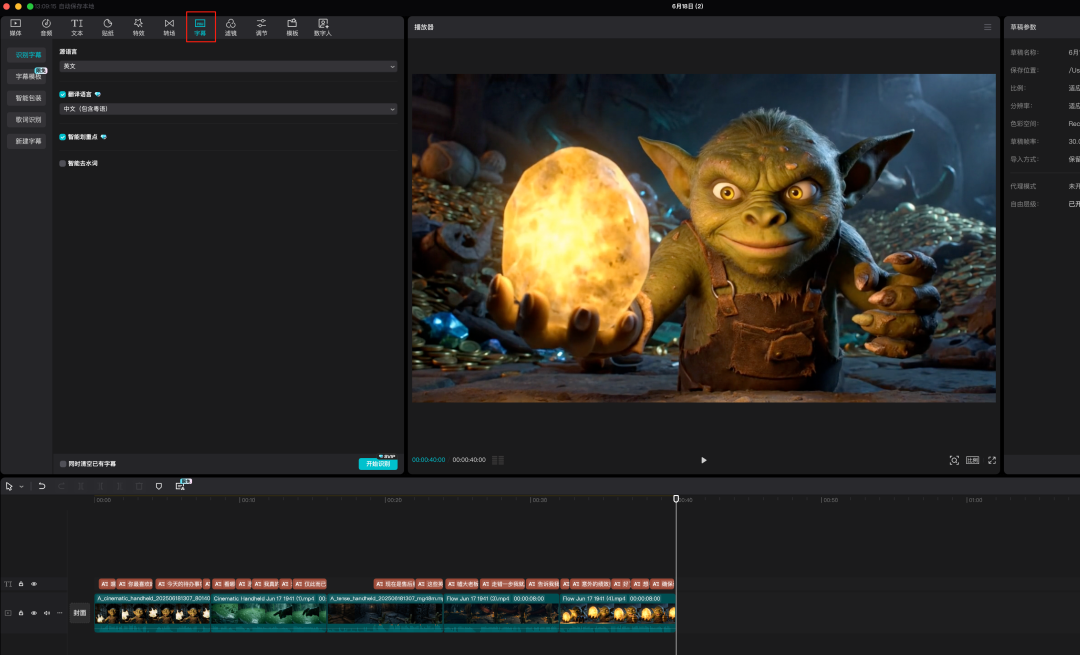Click the 保存位置 label in draft parameters
Screen dimensions: 1080x655
pos(1024,70)
